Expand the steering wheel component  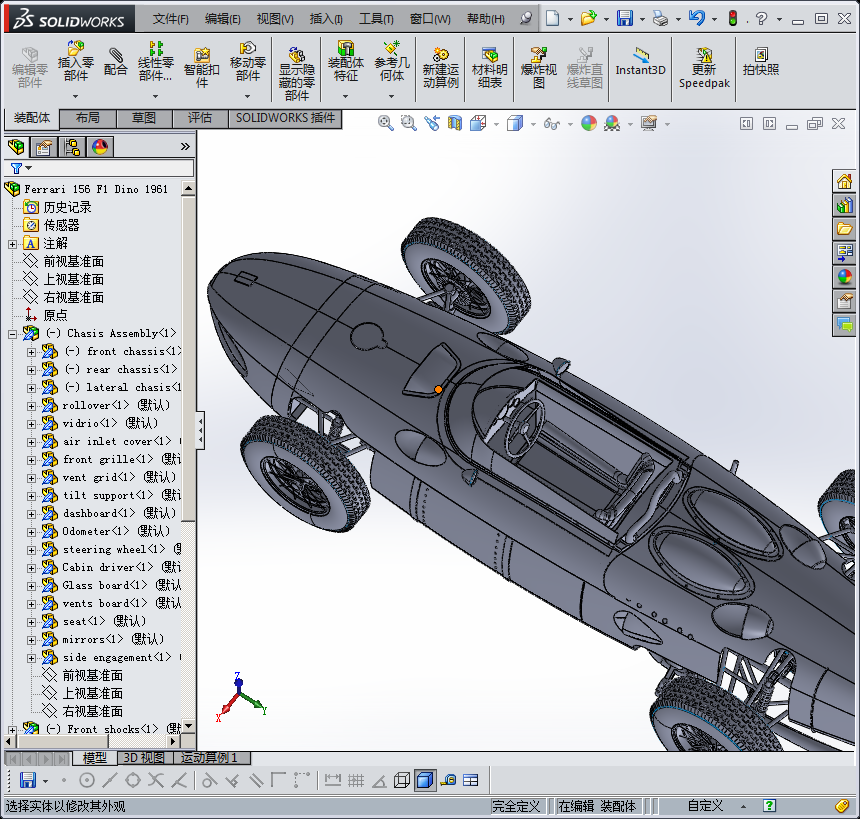(31, 550)
